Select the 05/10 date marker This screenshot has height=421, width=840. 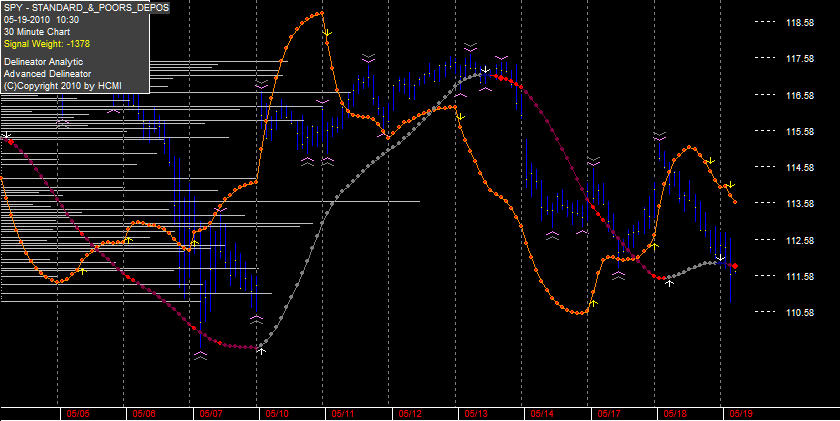(x=276, y=414)
